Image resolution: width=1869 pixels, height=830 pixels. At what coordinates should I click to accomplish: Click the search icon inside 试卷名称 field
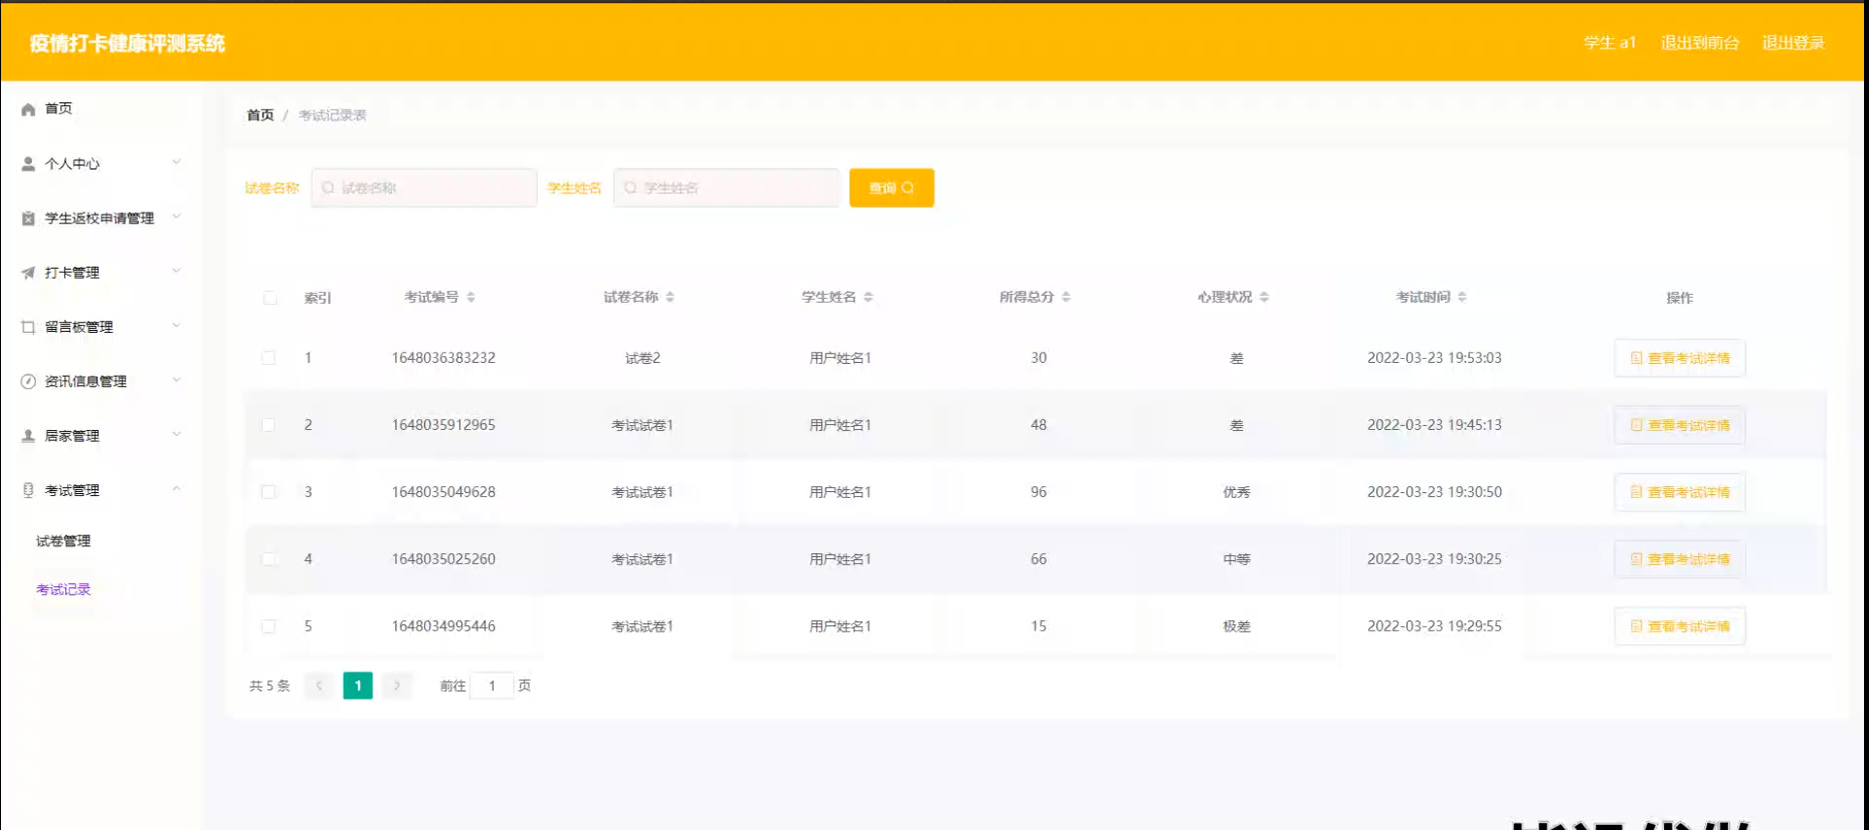tap(328, 188)
